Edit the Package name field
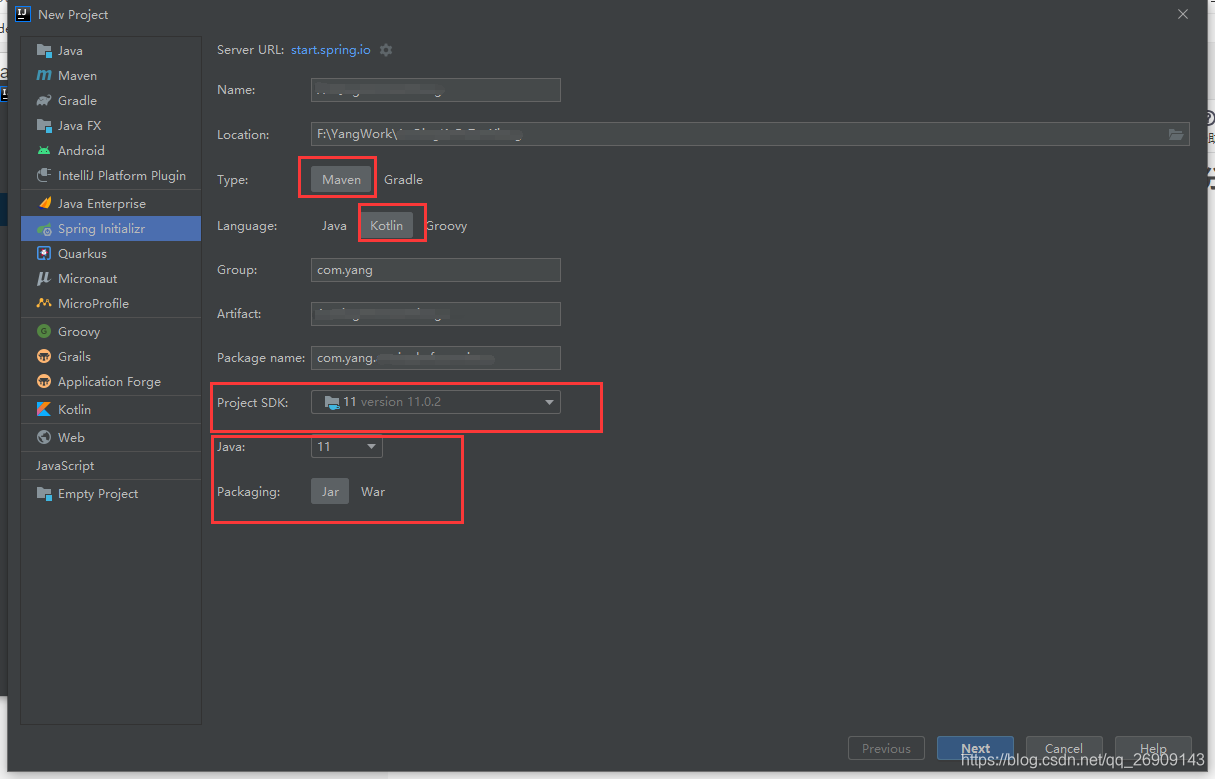Image resolution: width=1215 pixels, height=779 pixels. (436, 358)
